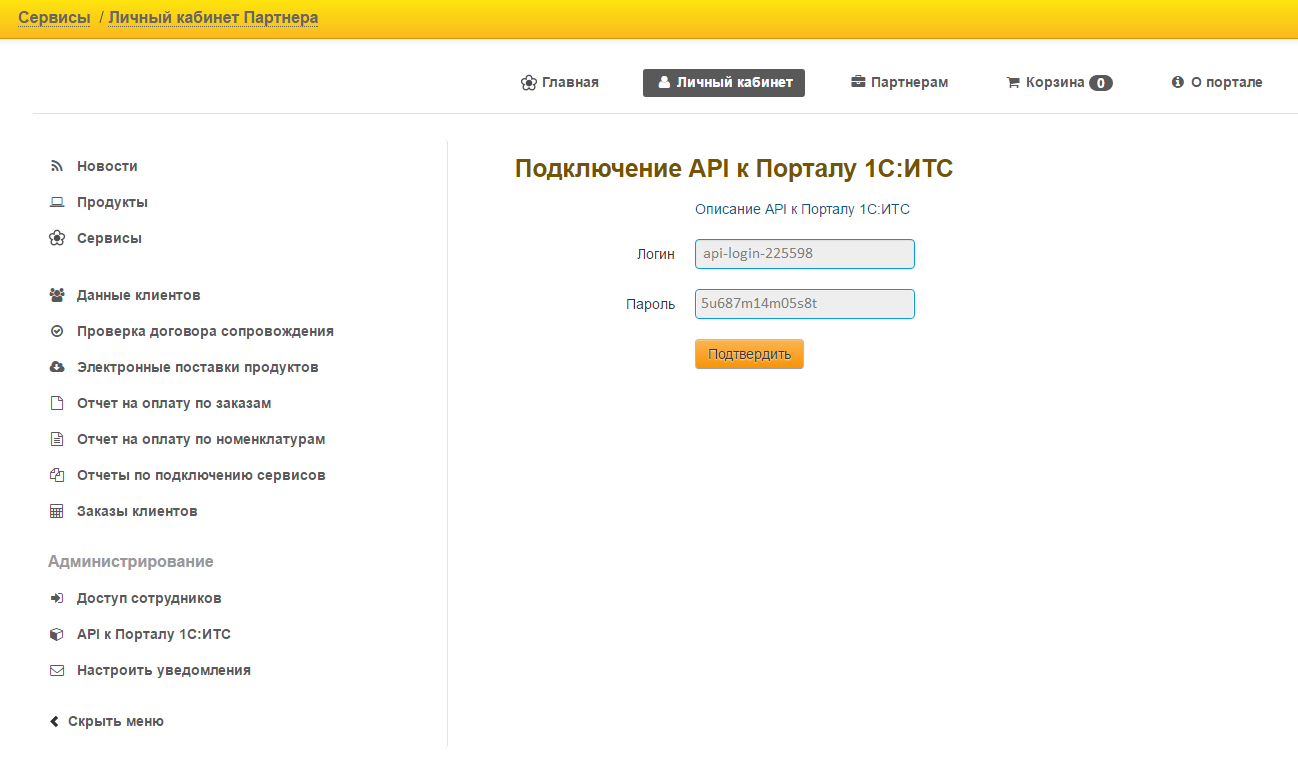1298x769 pixels.
Task: Click the people icon beside Данные клиентов
Action: tap(57, 295)
